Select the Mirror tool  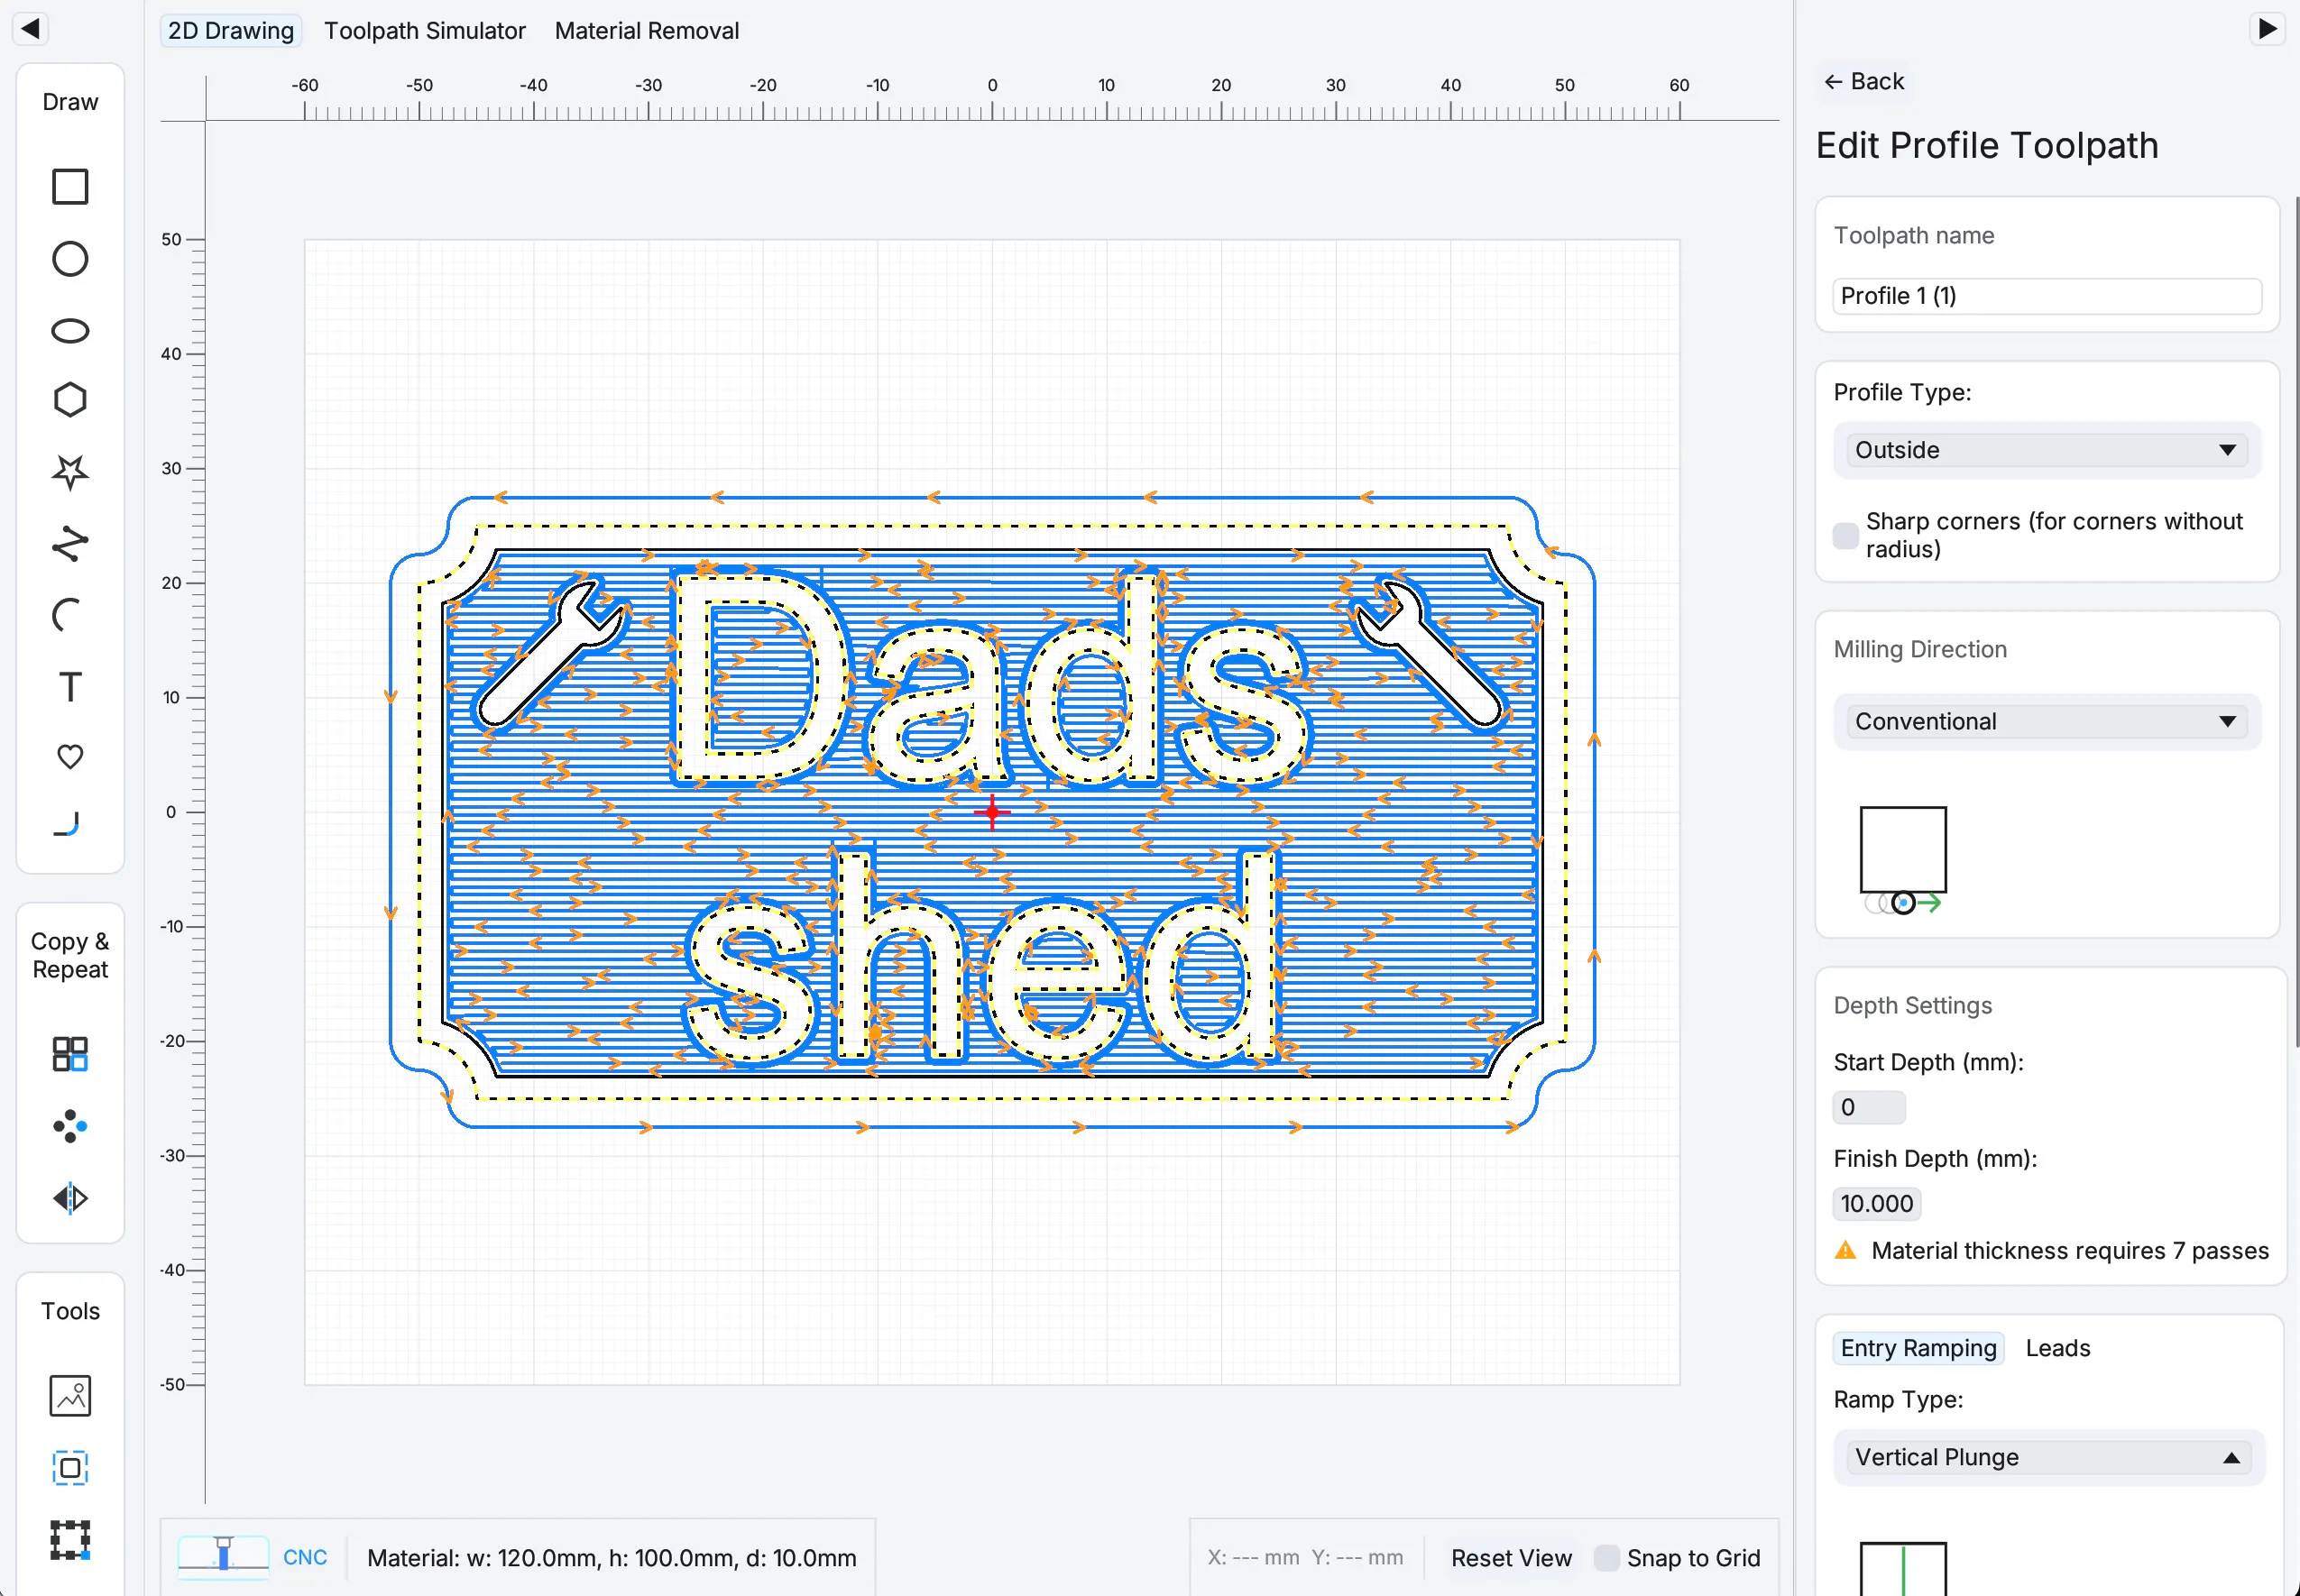[x=70, y=1198]
